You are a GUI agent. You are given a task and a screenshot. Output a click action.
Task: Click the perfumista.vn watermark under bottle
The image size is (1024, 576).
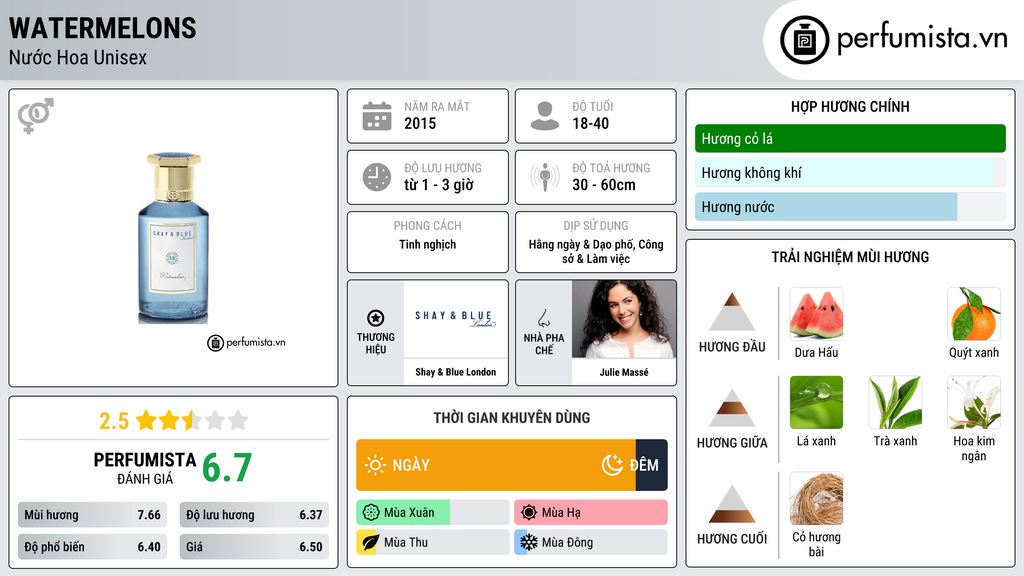[246, 342]
